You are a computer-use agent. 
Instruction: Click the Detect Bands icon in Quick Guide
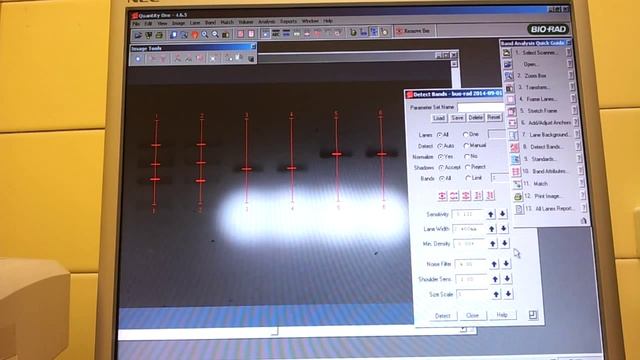pos(515,147)
